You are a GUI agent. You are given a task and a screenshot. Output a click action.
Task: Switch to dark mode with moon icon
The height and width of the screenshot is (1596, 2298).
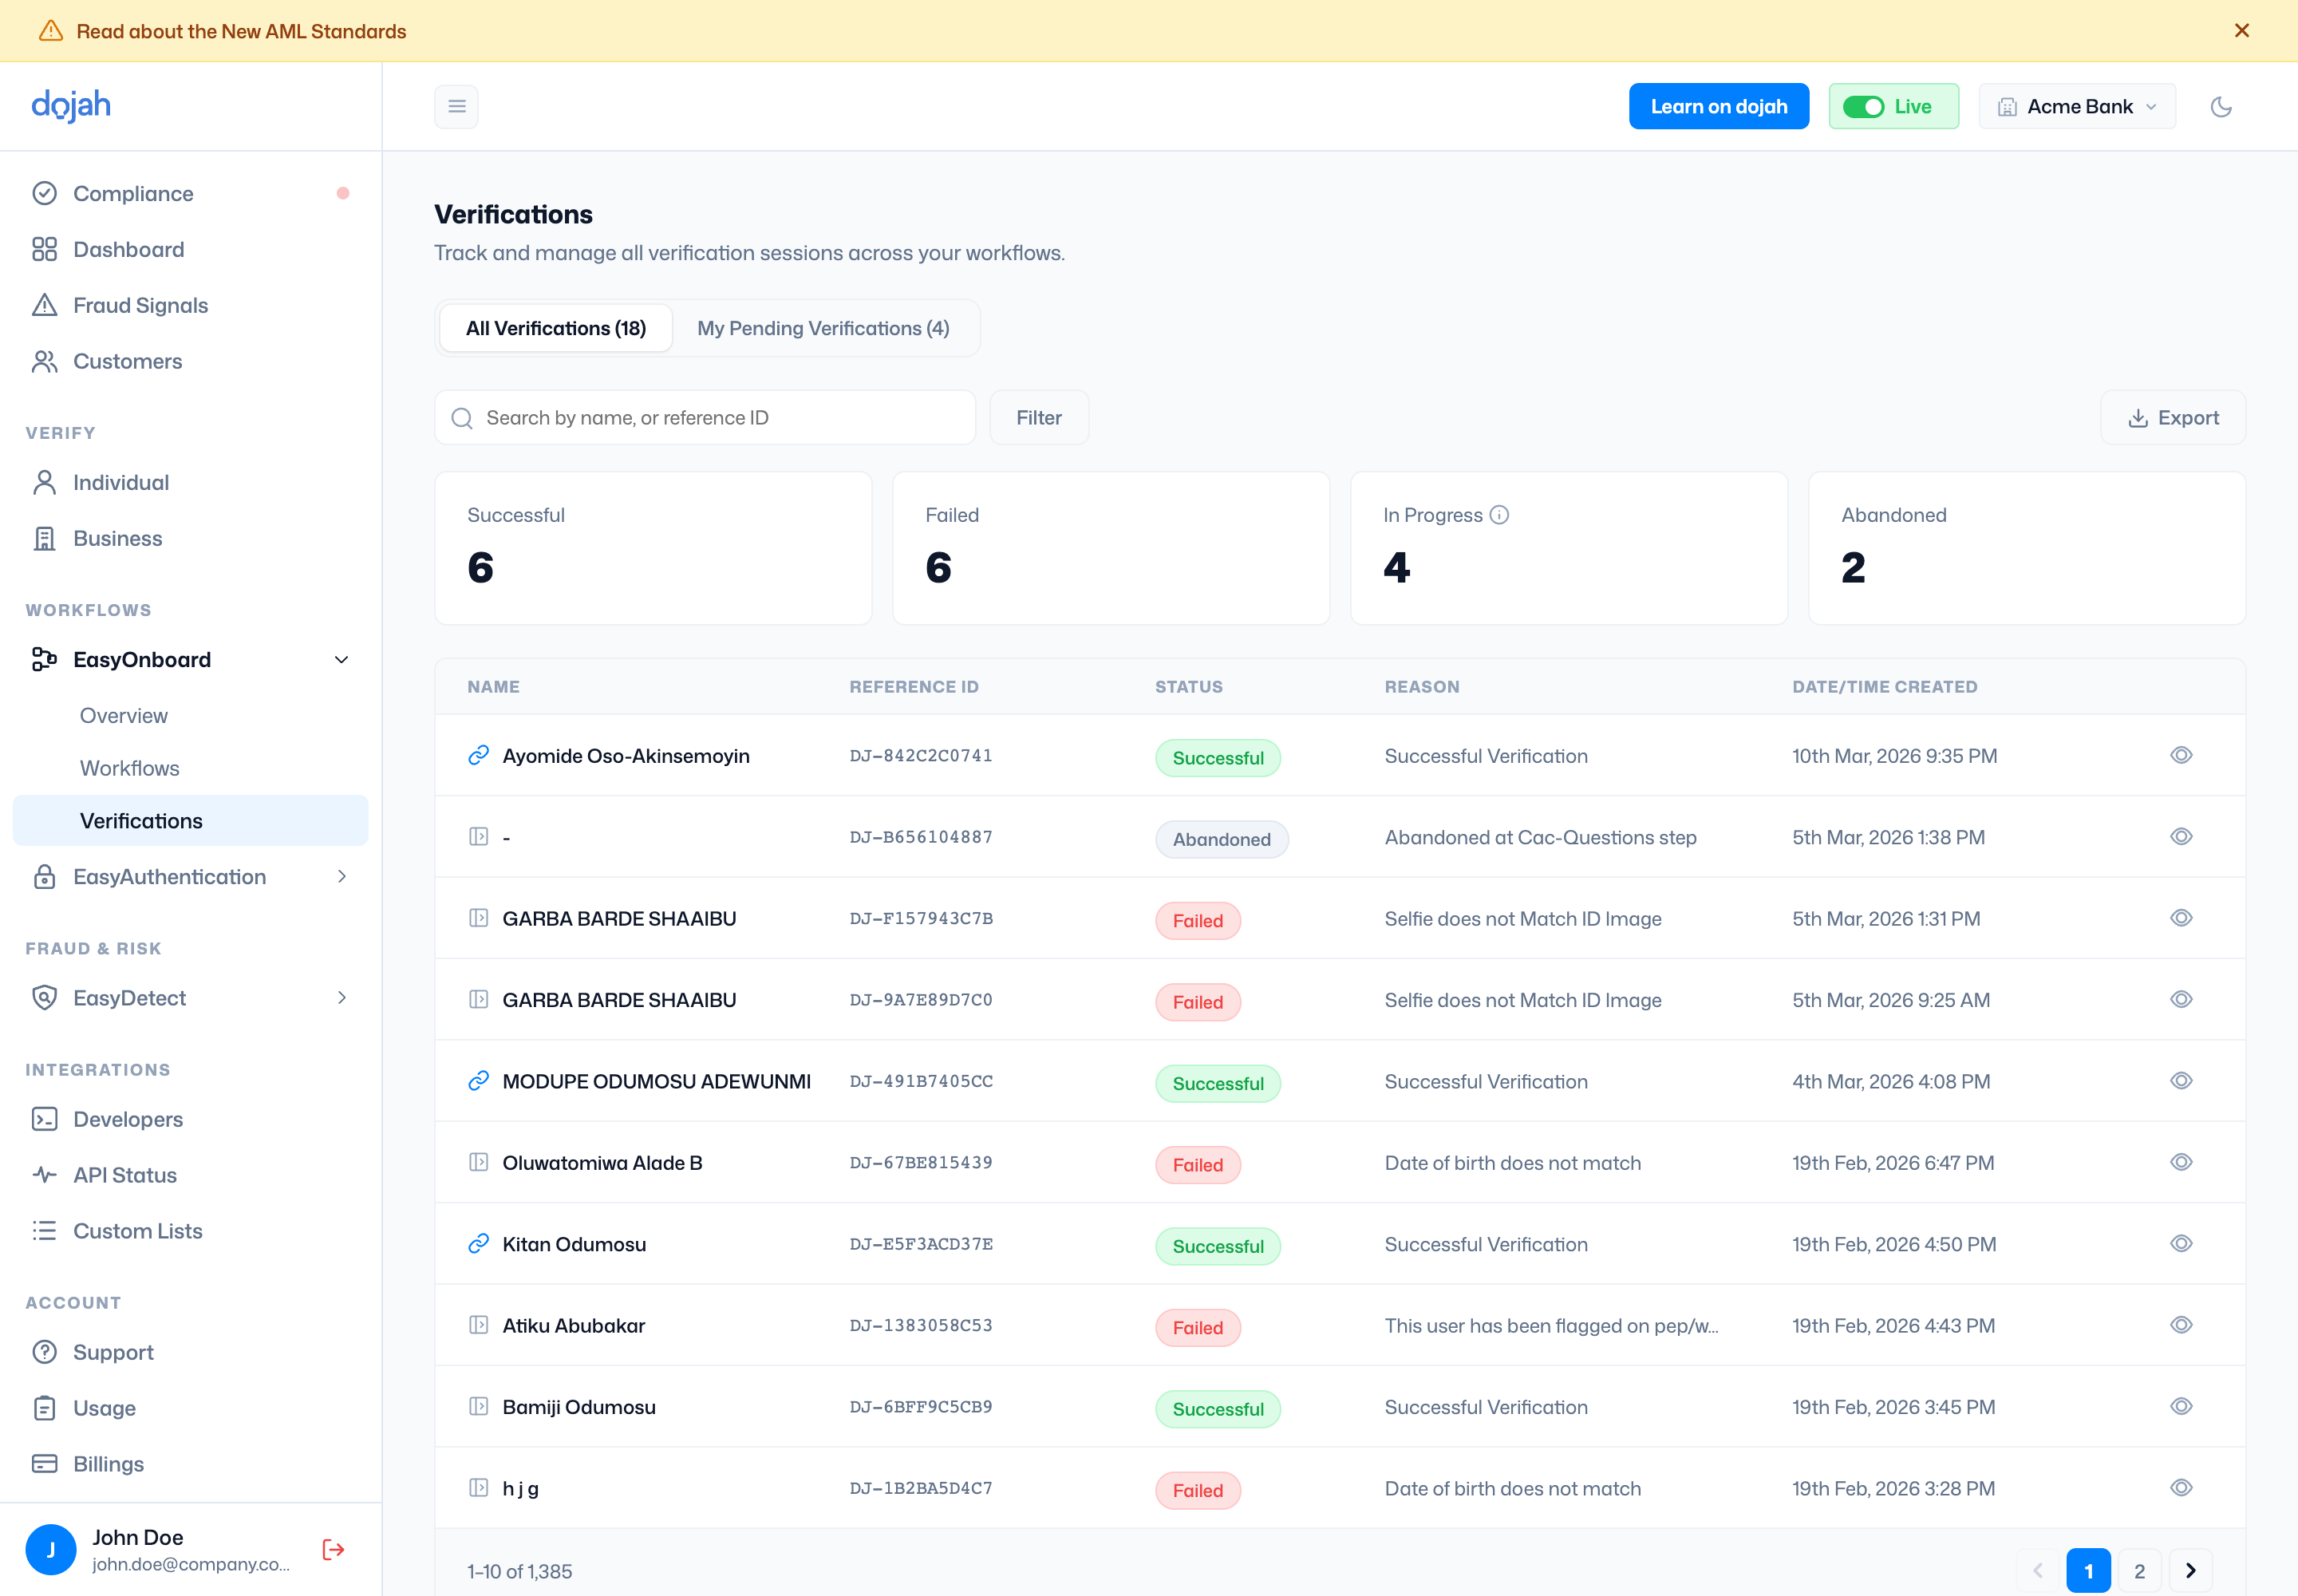(2221, 106)
